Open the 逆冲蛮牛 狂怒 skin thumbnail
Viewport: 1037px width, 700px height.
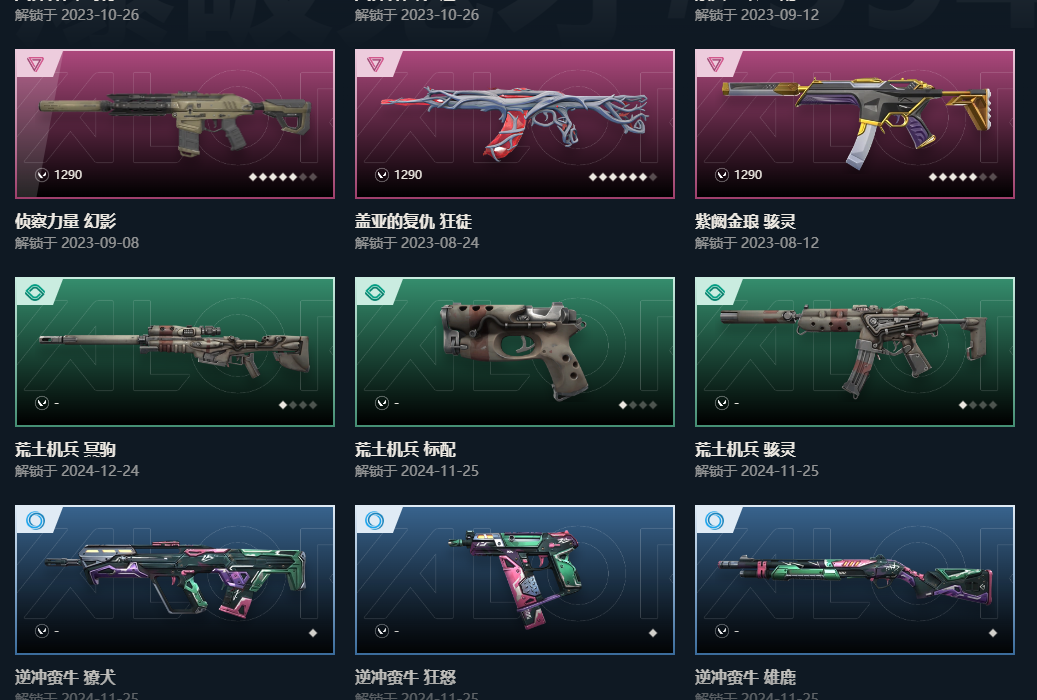[515, 580]
